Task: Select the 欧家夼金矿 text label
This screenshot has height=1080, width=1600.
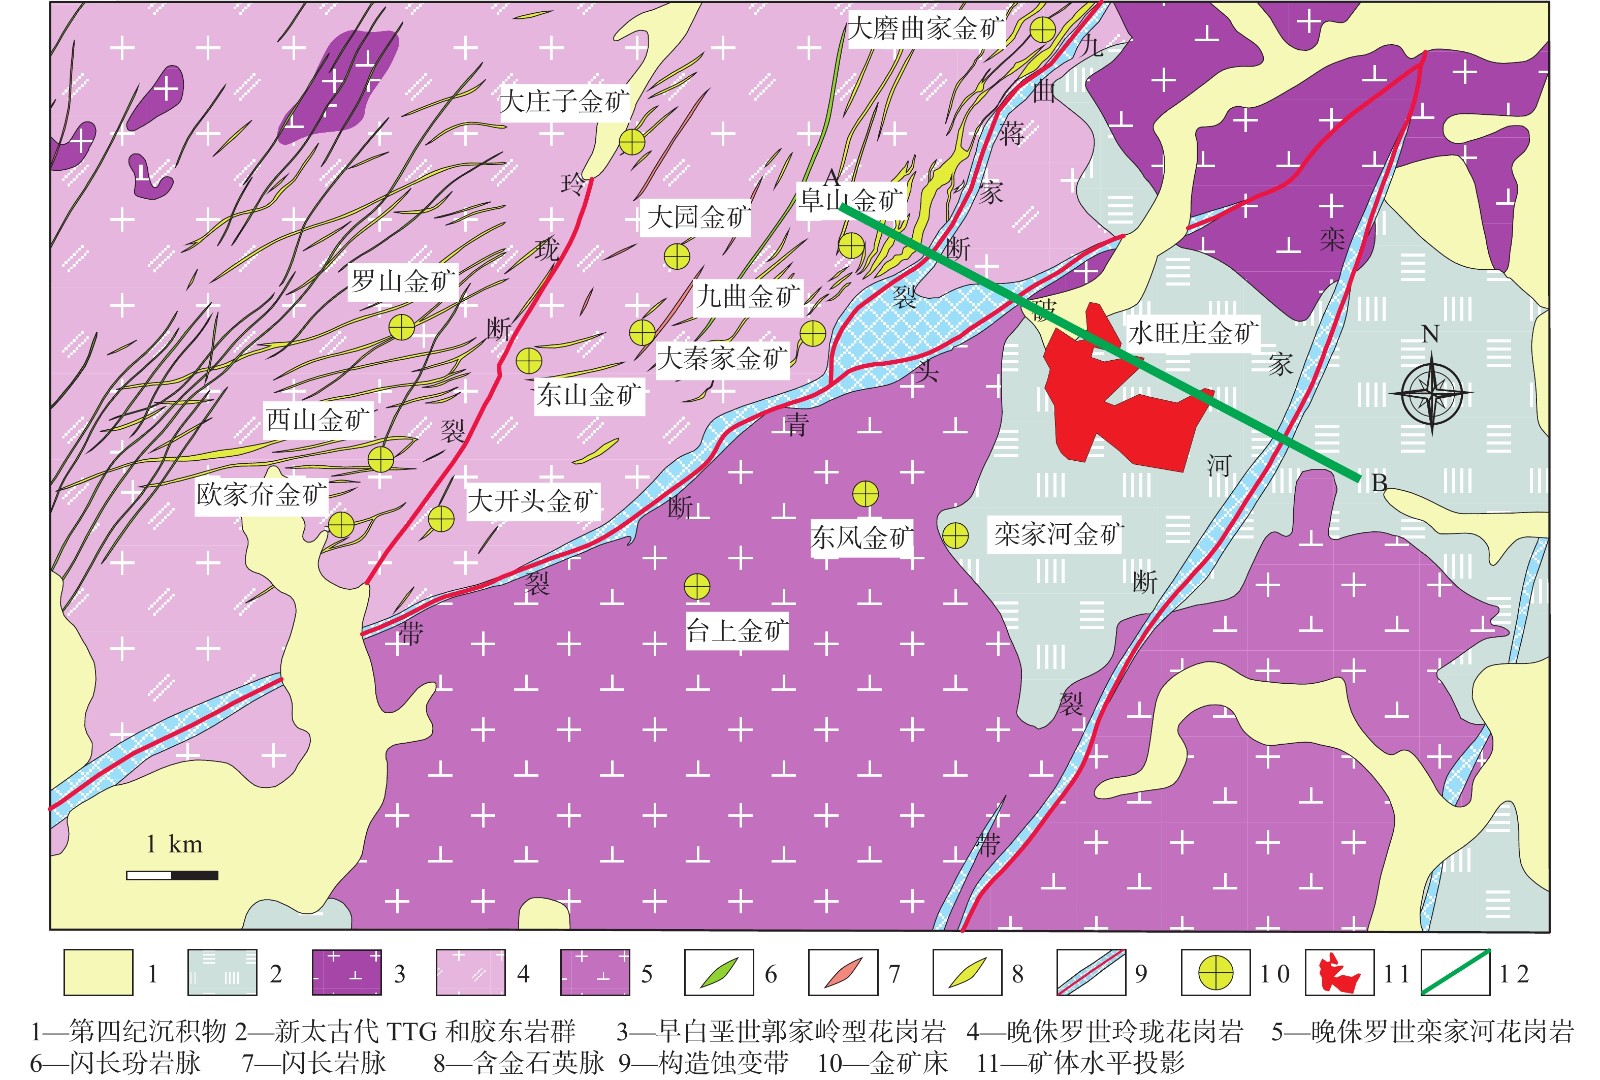Action: click(261, 495)
